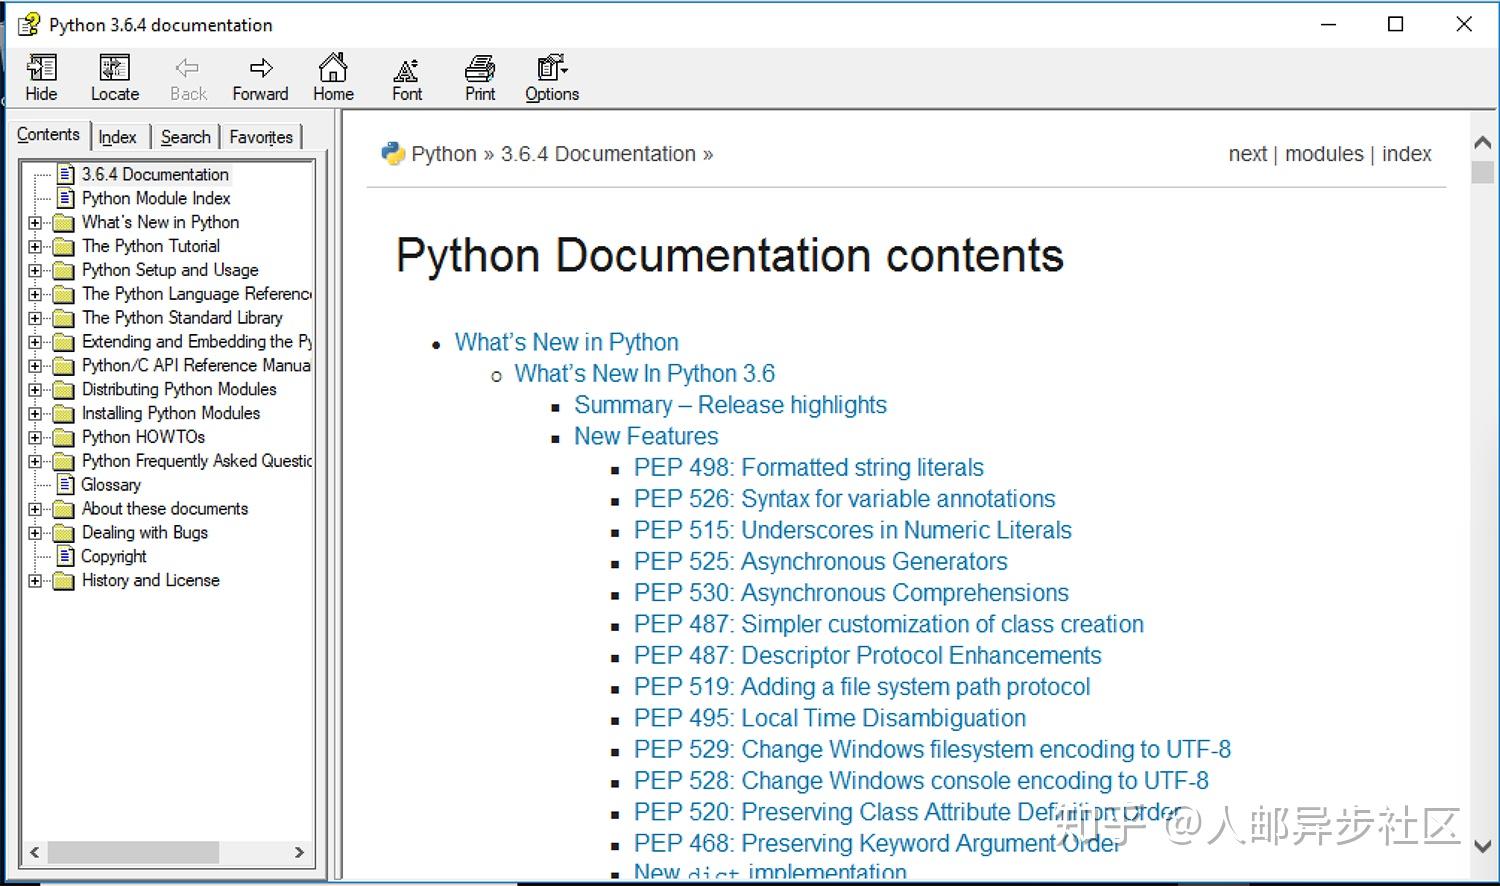
Task: Expand The Python Standard Library node
Action: [36, 318]
